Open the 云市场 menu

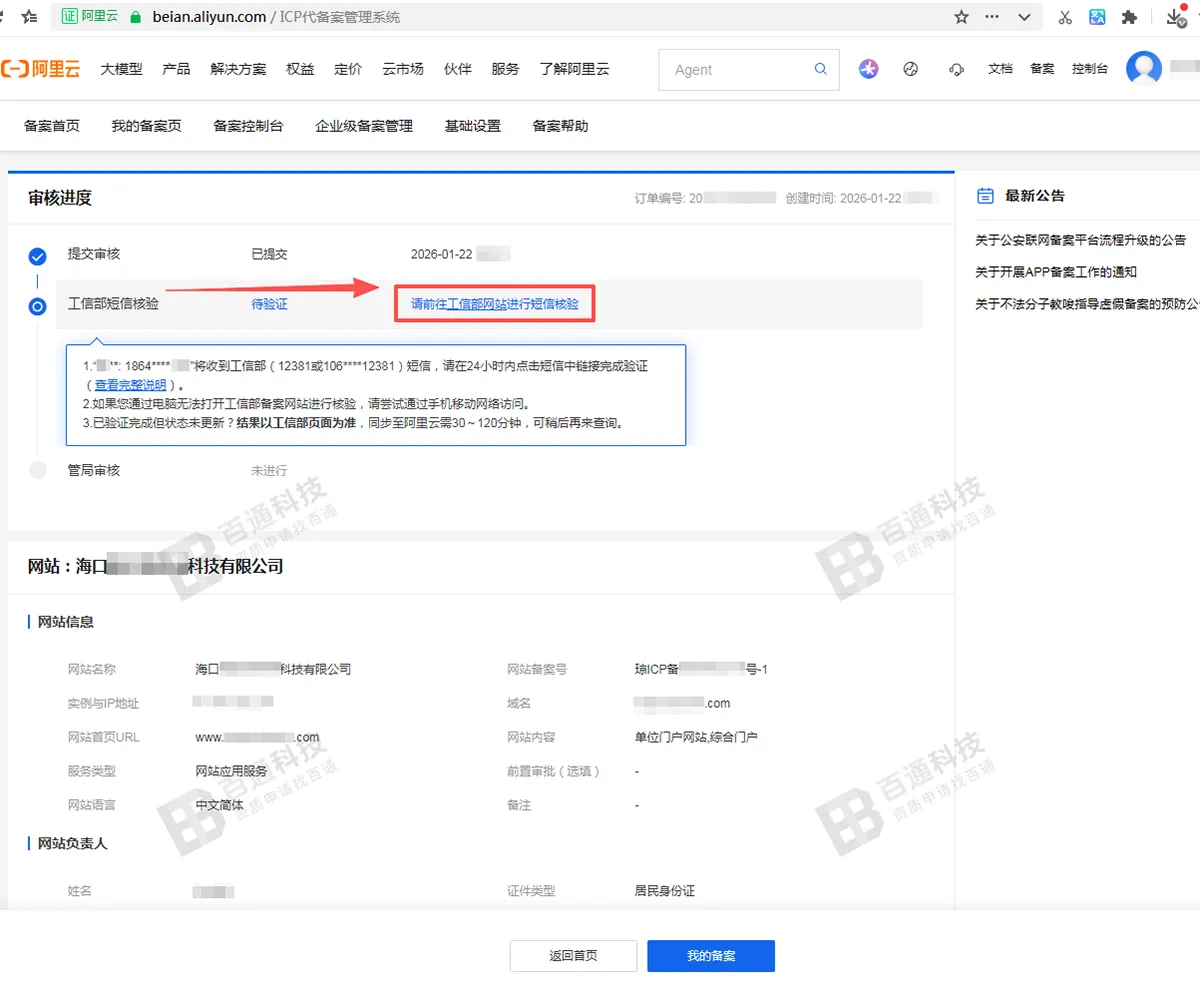[402, 69]
